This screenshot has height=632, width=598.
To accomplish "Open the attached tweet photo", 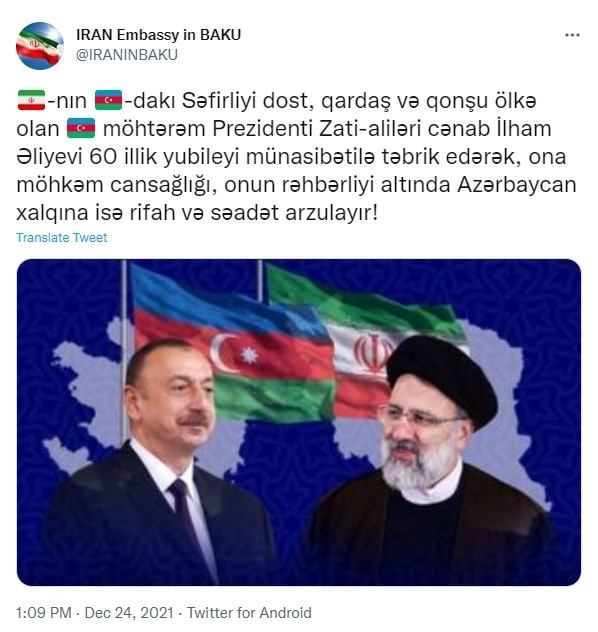I will [x=299, y=422].
